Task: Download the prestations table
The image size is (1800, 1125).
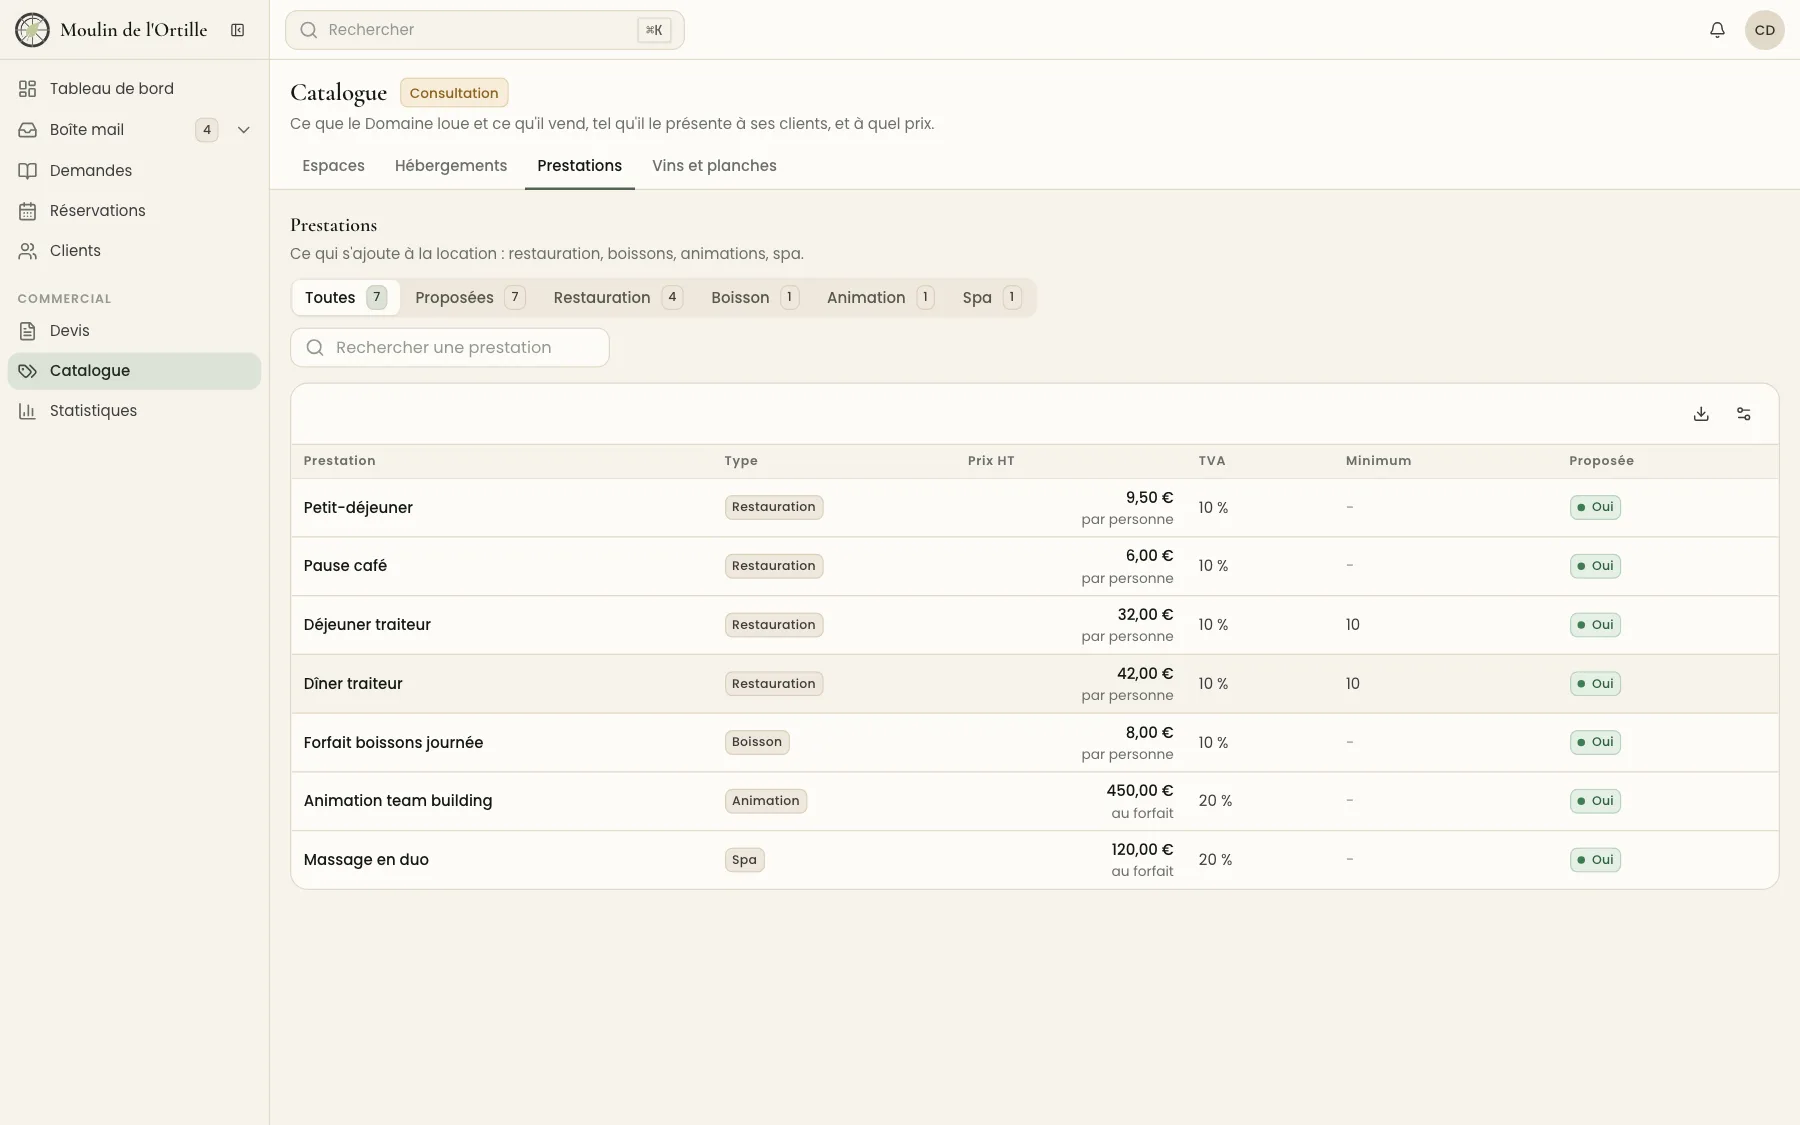Action: coord(1701,414)
